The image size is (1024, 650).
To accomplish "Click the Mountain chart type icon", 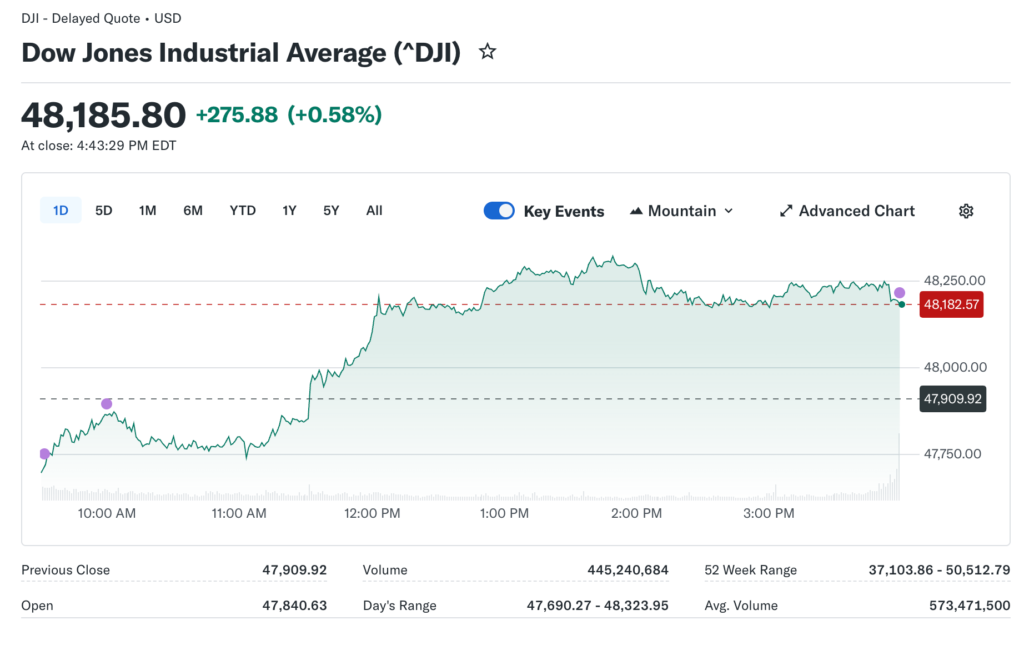I will click(x=636, y=211).
